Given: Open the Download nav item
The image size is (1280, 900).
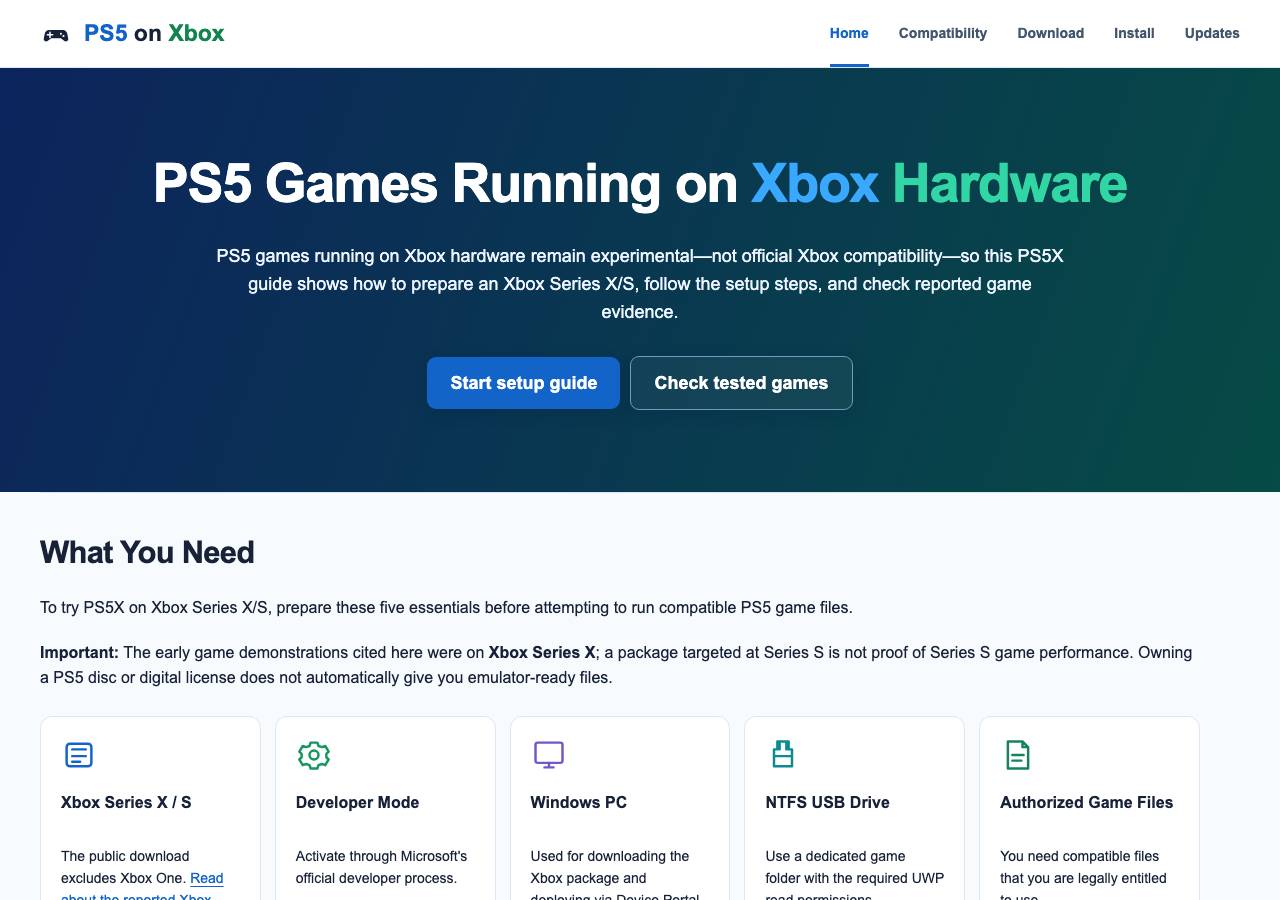Looking at the screenshot, I should [x=1051, y=33].
